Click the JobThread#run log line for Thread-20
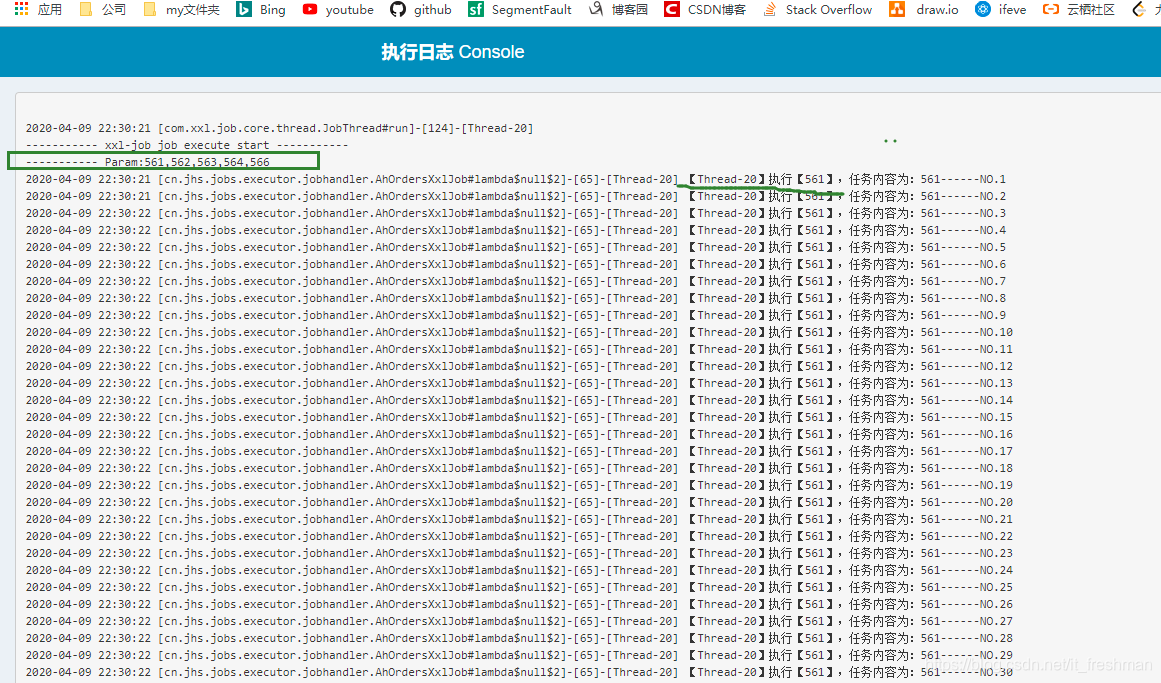 tap(279, 128)
